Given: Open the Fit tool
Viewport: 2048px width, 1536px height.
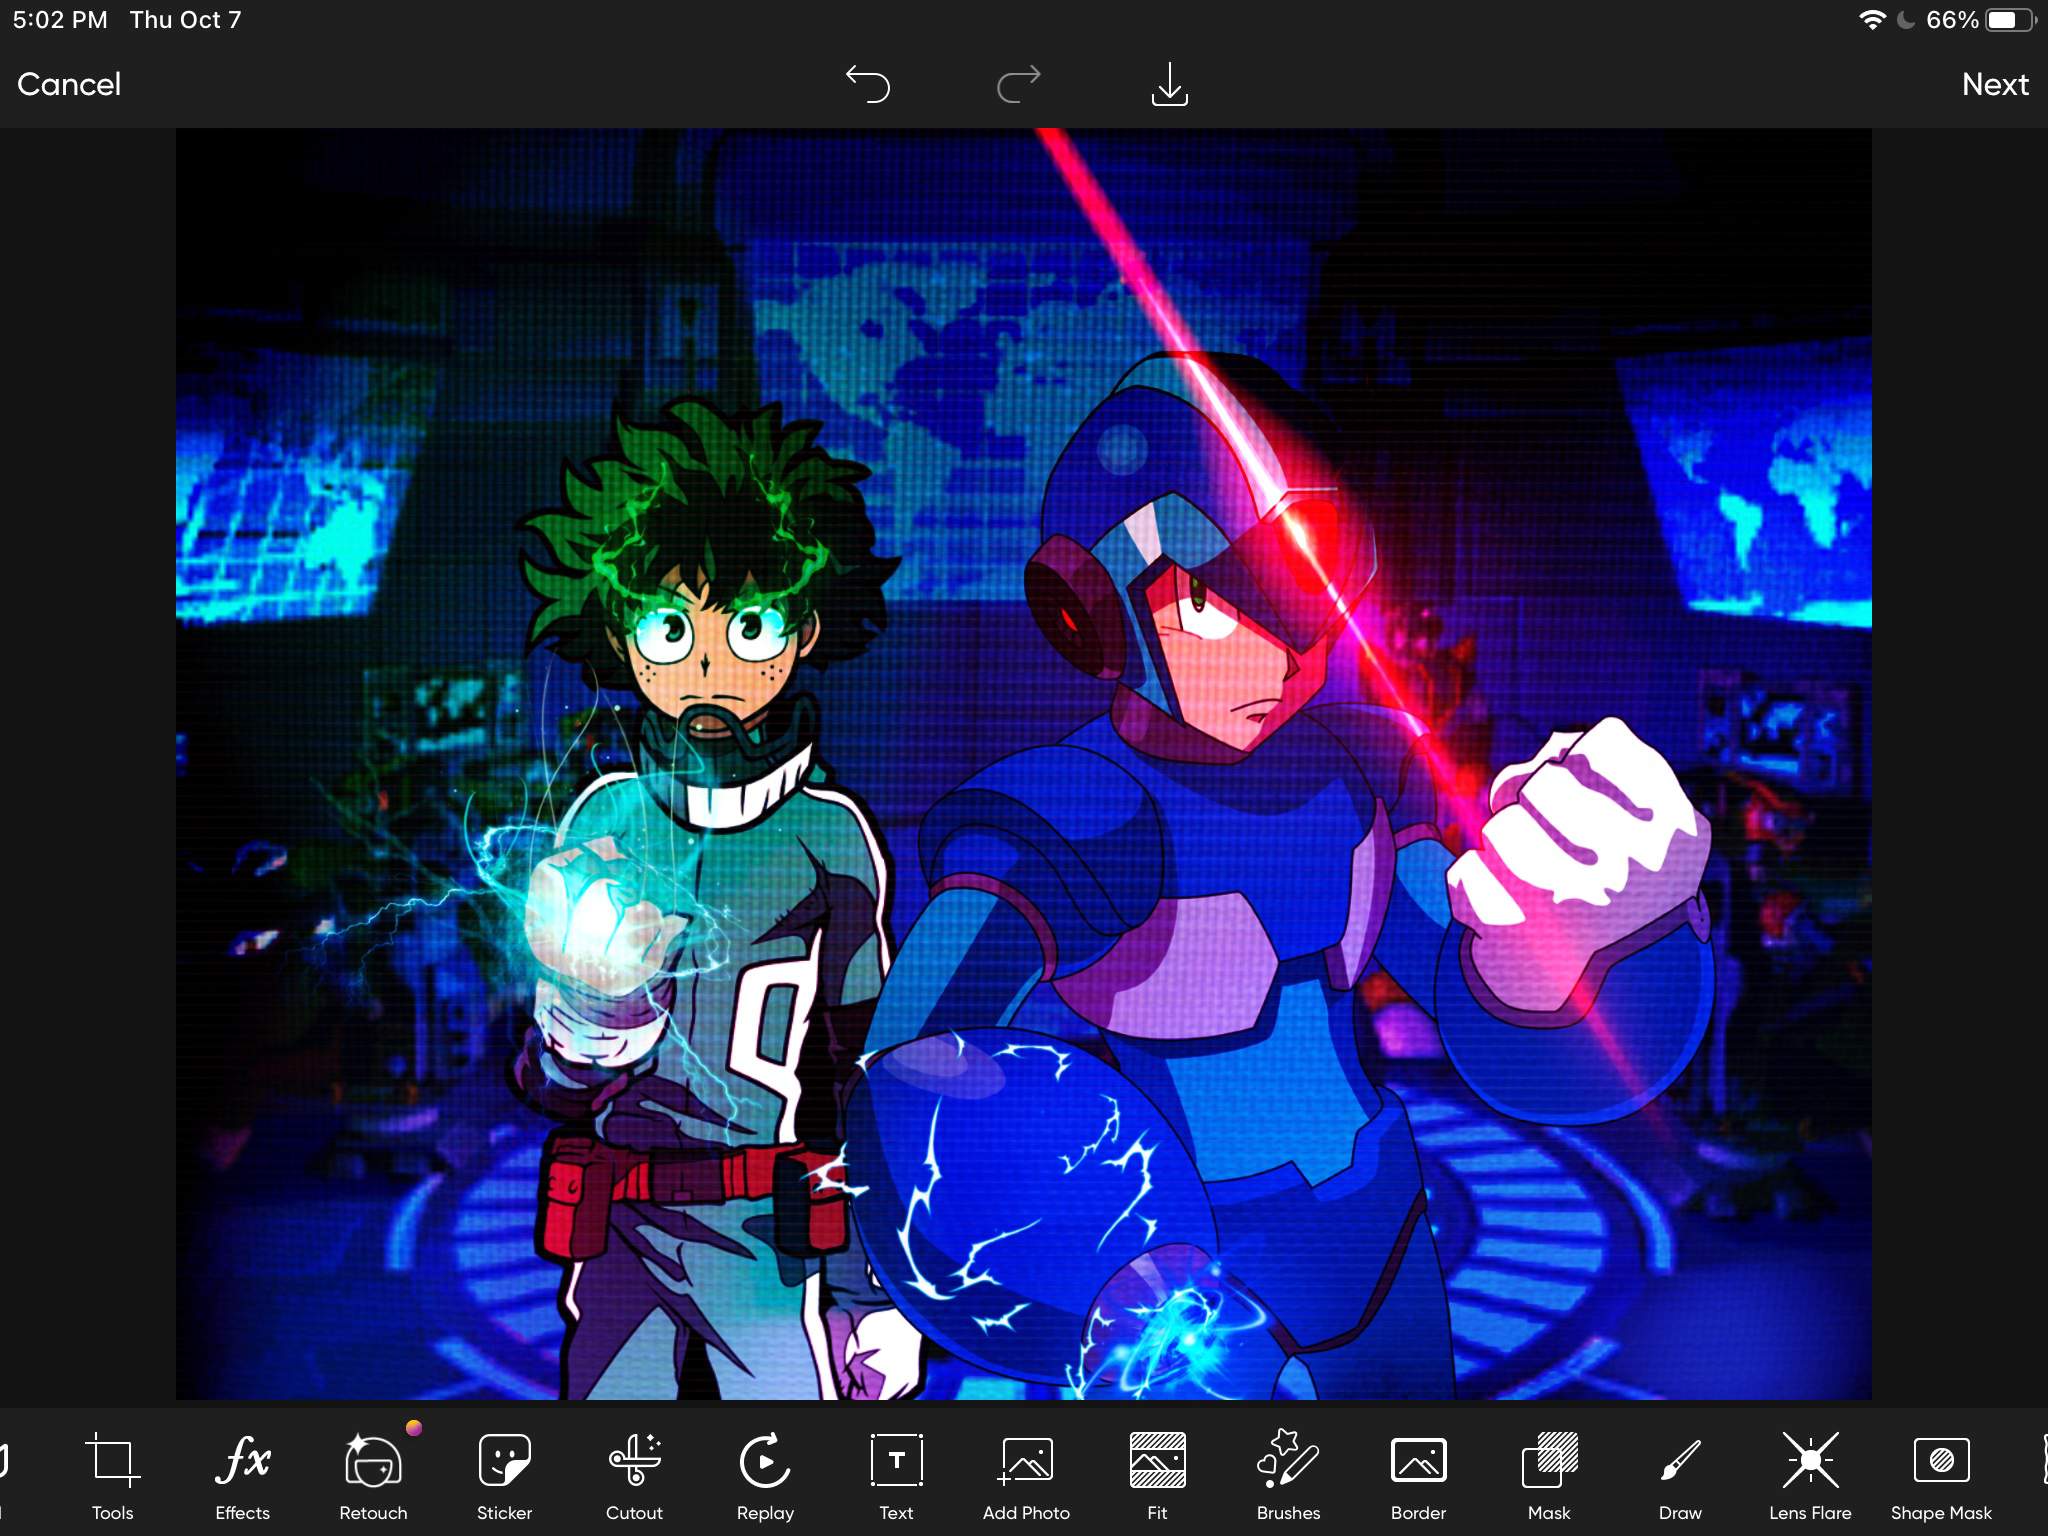Looking at the screenshot, I should (1157, 1475).
